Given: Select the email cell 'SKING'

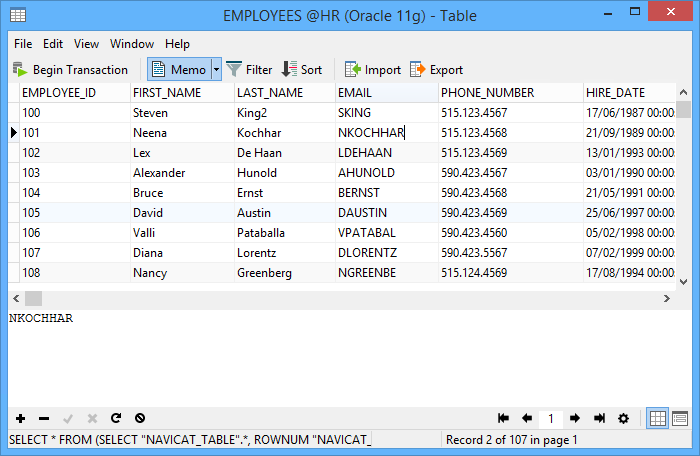Looking at the screenshot, I should 387,113.
